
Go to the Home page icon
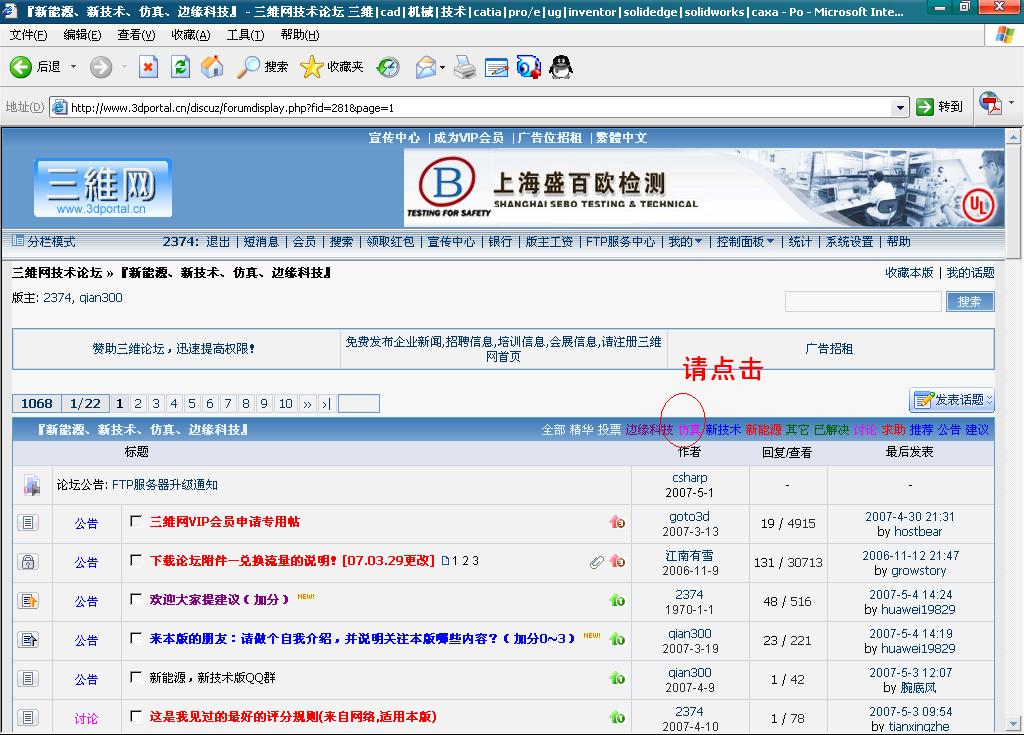(x=212, y=67)
